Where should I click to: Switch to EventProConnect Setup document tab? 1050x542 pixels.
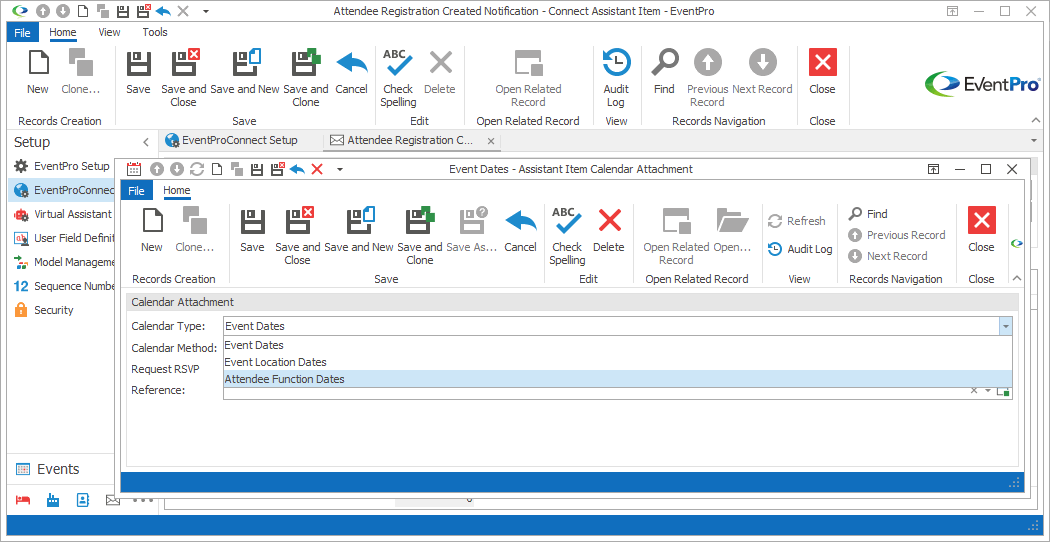click(232, 141)
